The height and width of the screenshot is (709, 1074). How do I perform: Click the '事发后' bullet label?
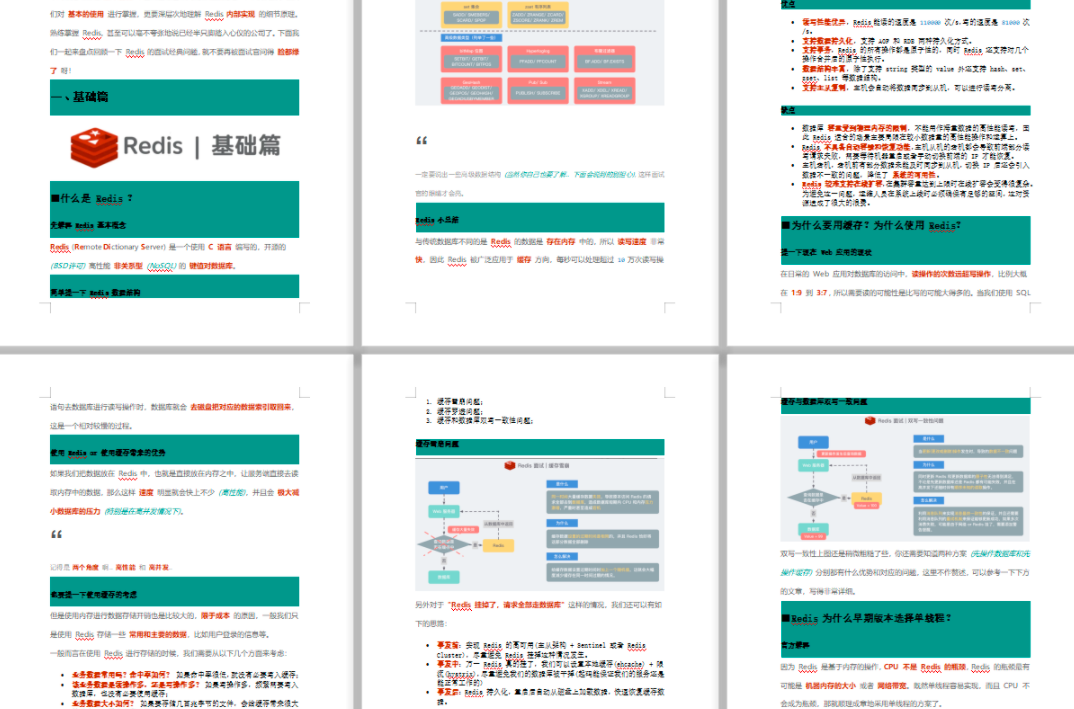(x=447, y=692)
